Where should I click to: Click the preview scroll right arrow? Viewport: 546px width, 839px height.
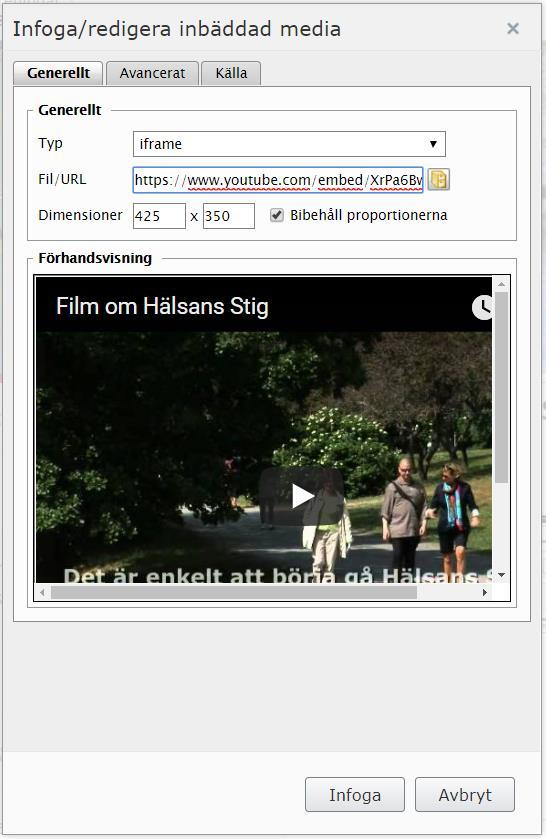[x=484, y=592]
